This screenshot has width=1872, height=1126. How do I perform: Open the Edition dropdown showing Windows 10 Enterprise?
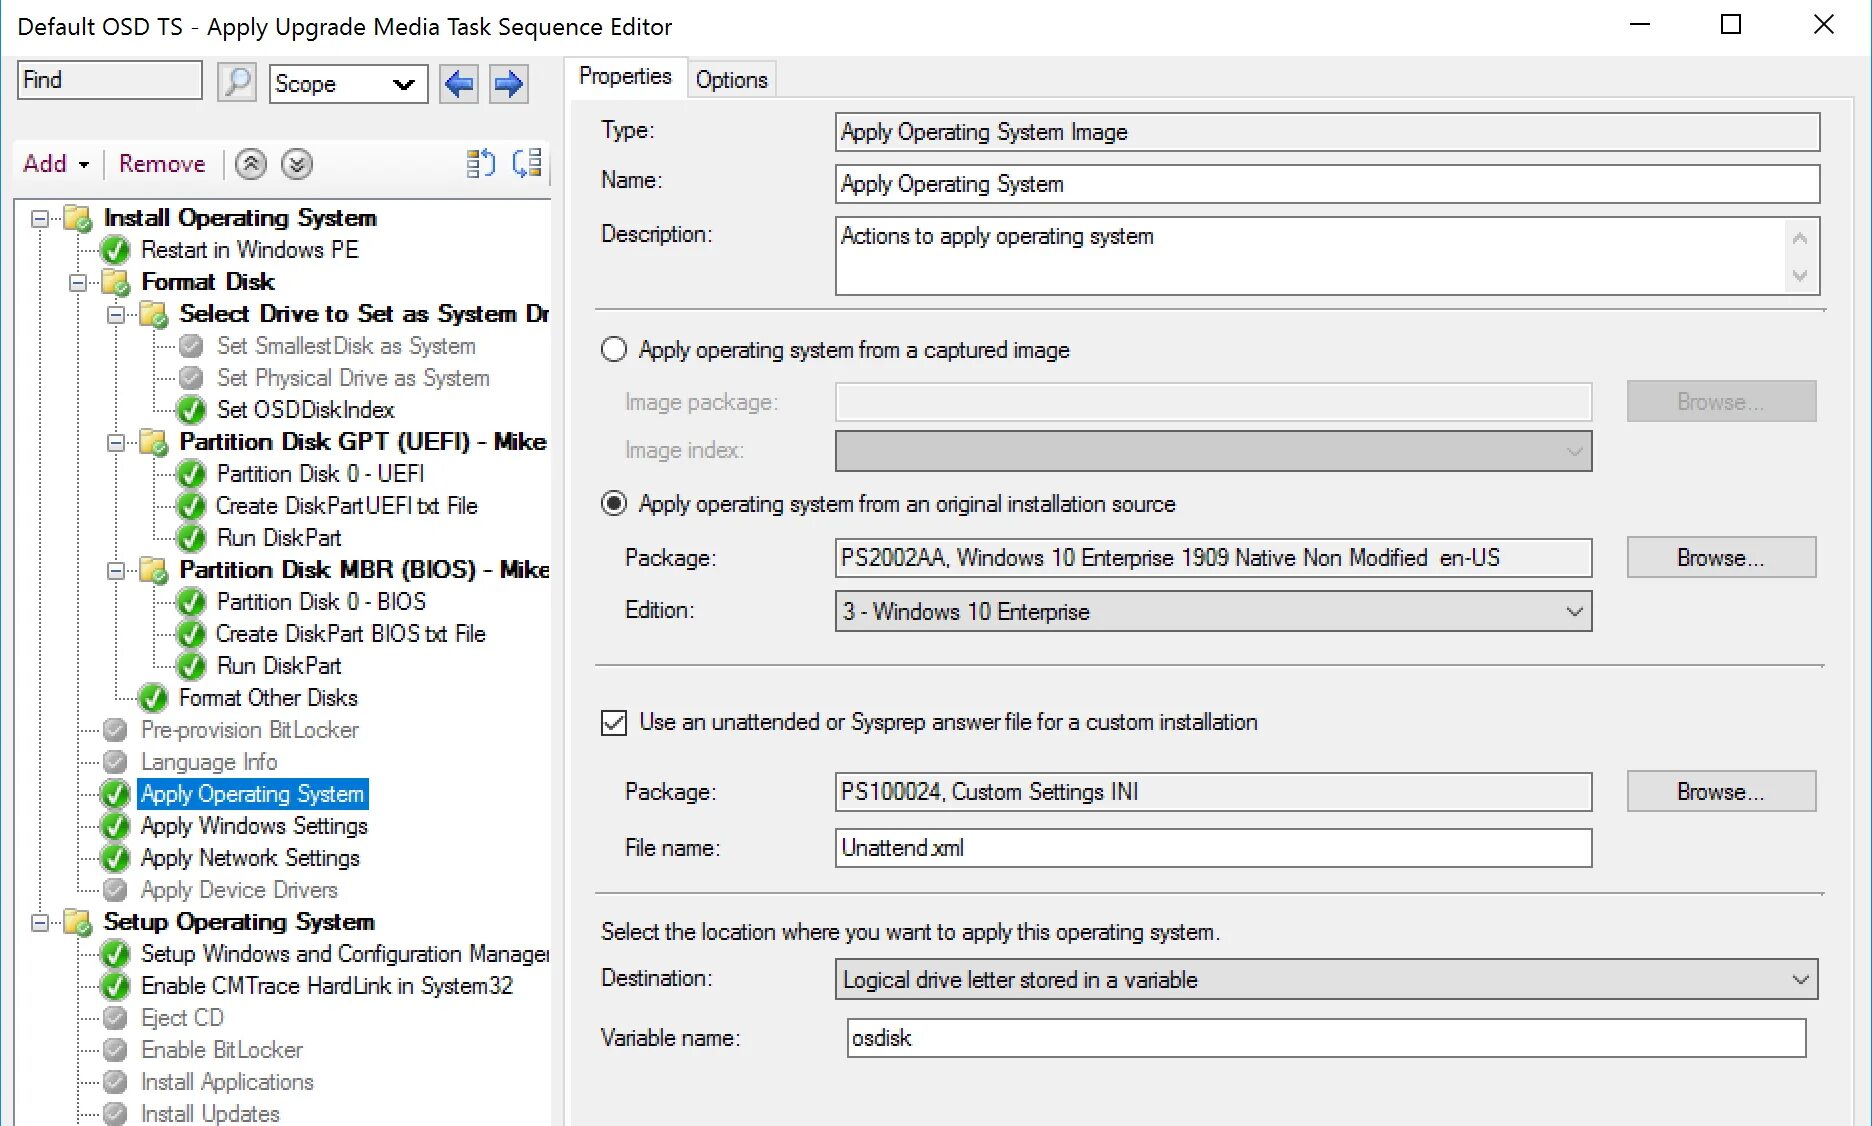(1576, 611)
